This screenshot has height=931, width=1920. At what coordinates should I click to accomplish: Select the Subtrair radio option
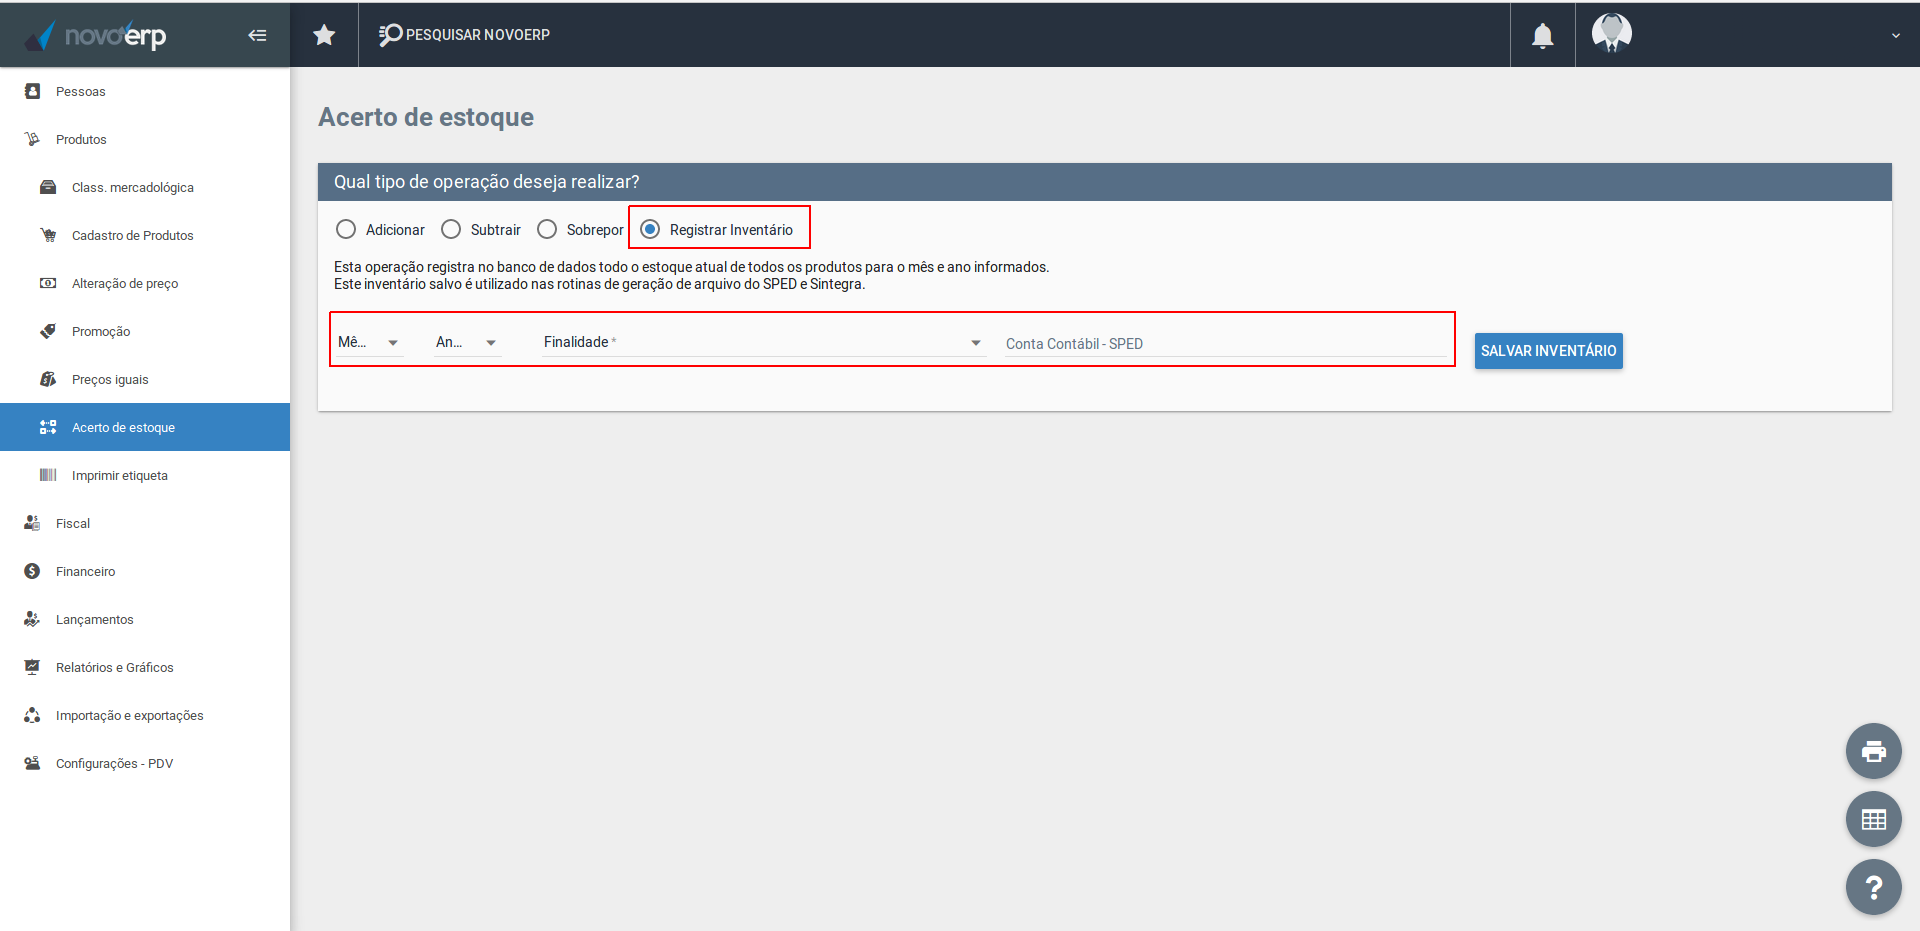click(x=451, y=230)
